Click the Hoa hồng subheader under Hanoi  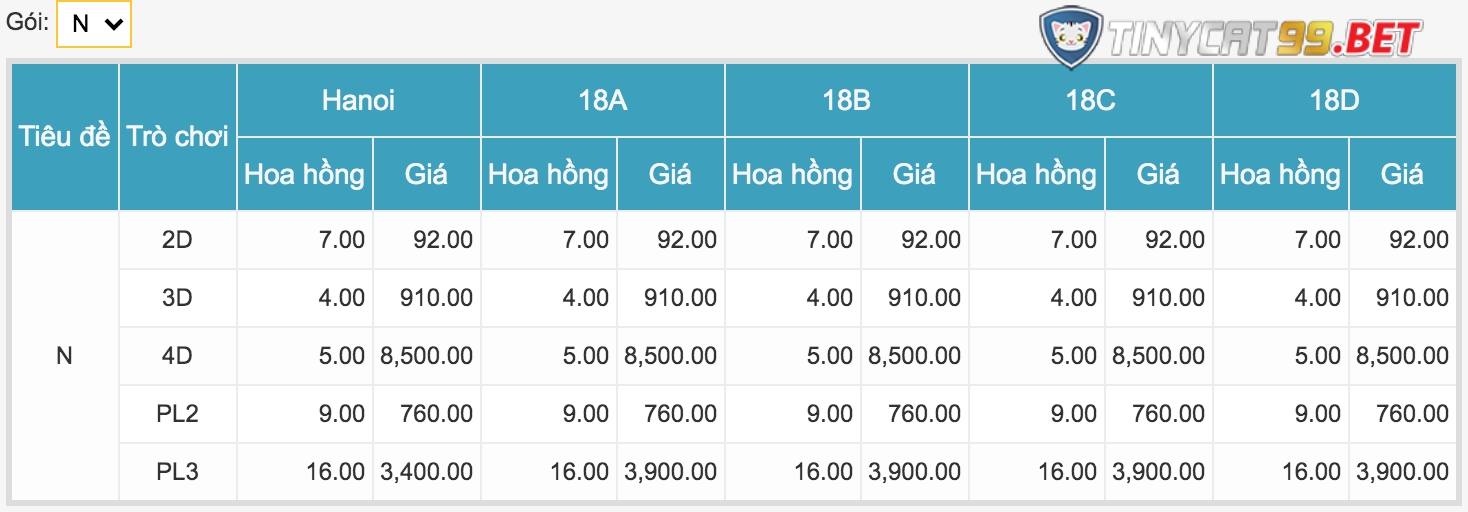(x=305, y=174)
